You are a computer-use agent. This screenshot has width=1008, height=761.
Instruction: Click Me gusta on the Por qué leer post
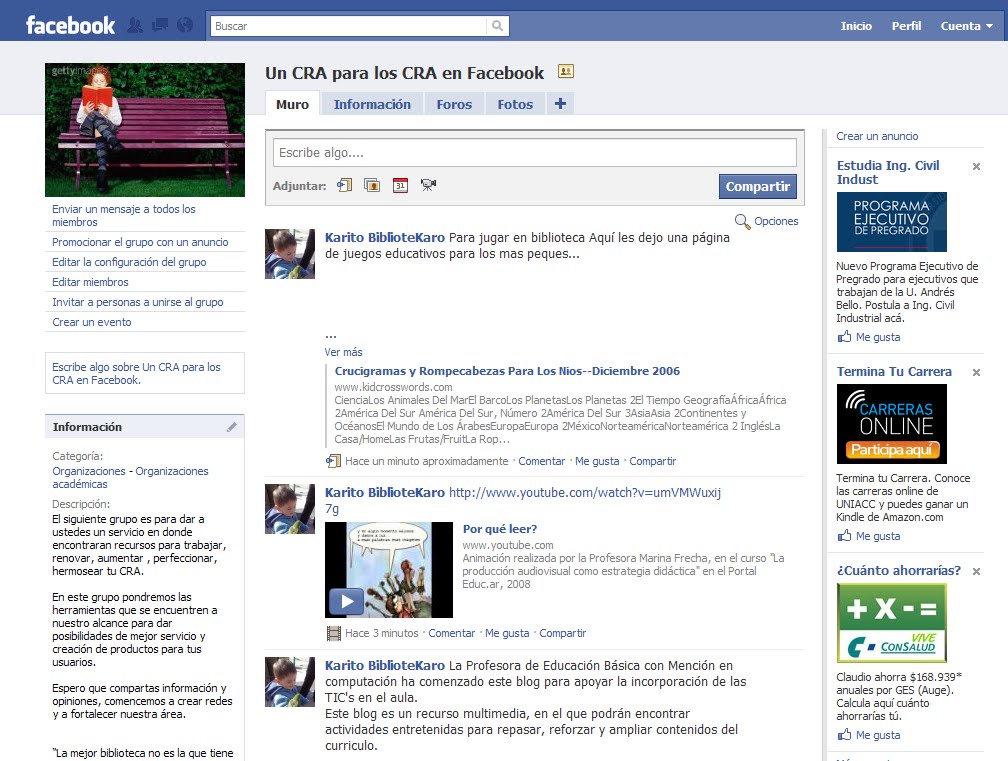point(507,633)
